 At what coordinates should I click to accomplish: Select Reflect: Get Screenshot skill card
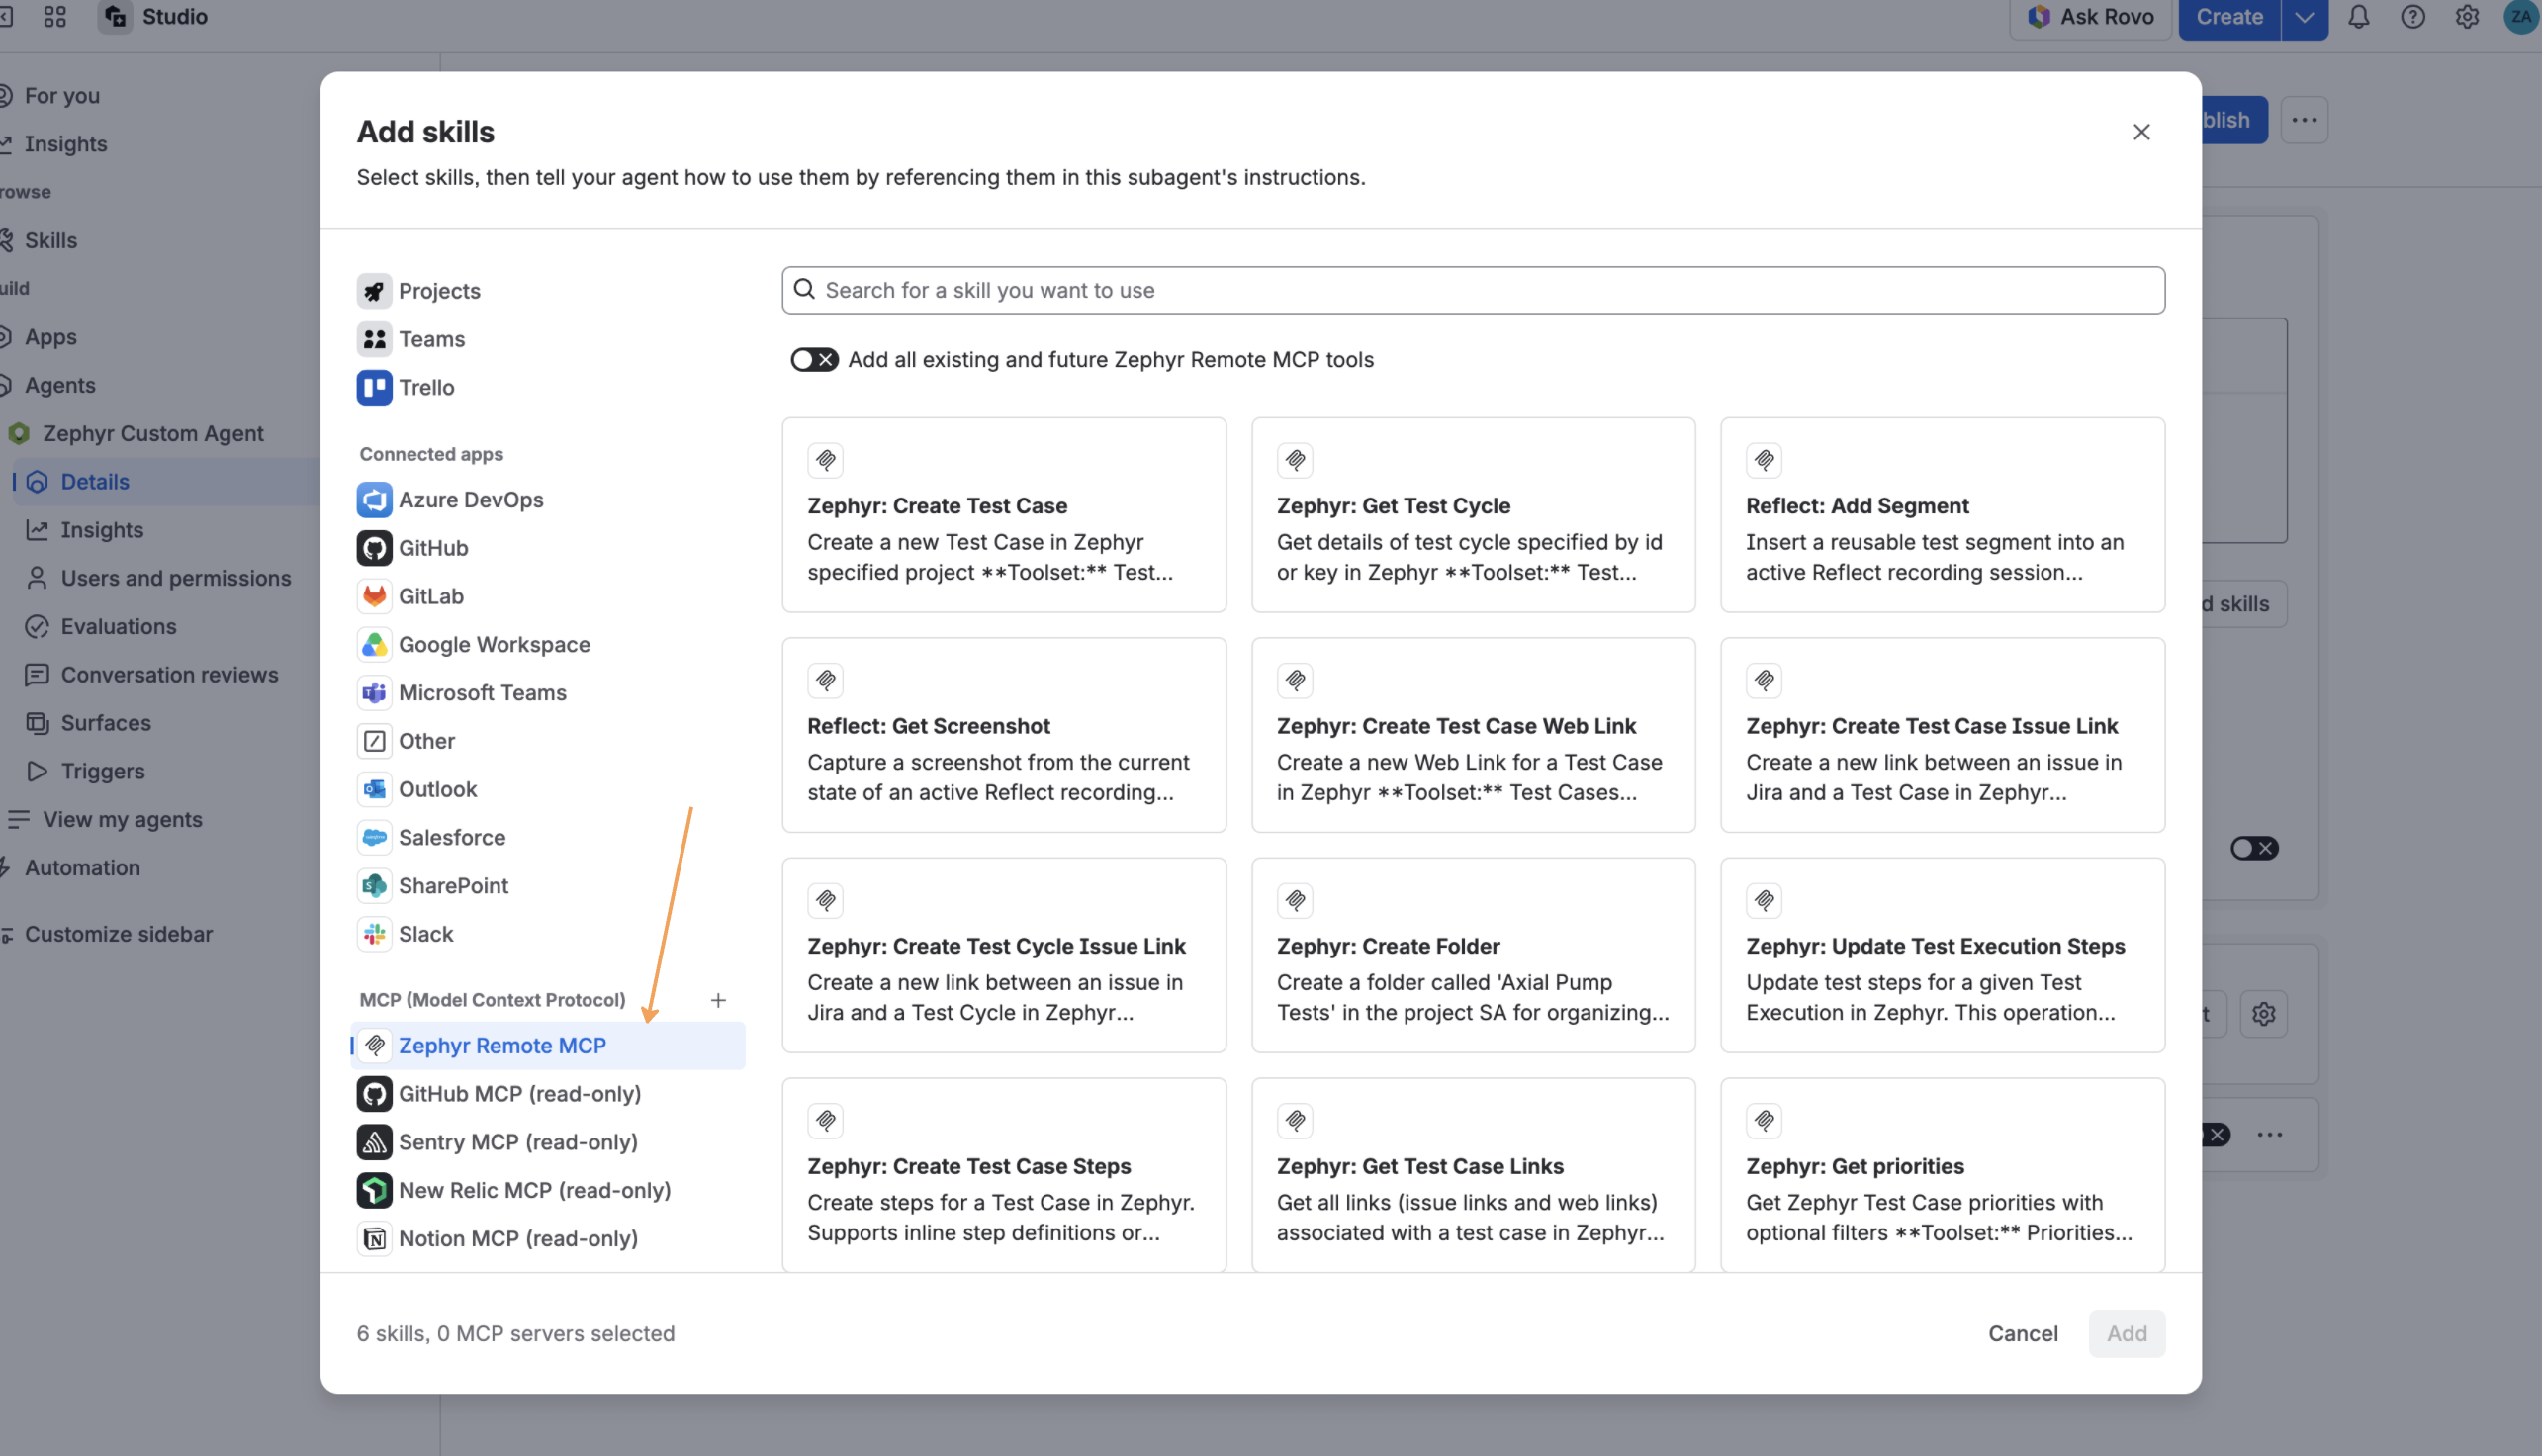[x=1003, y=734]
